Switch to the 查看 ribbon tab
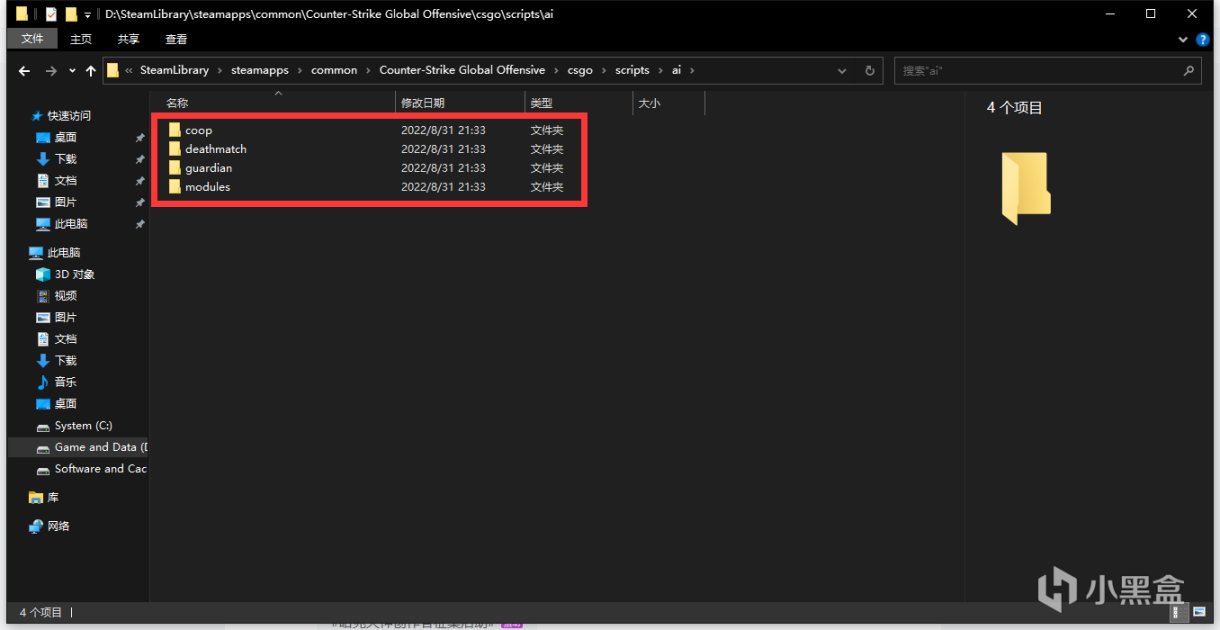The image size is (1220, 630). (x=176, y=39)
